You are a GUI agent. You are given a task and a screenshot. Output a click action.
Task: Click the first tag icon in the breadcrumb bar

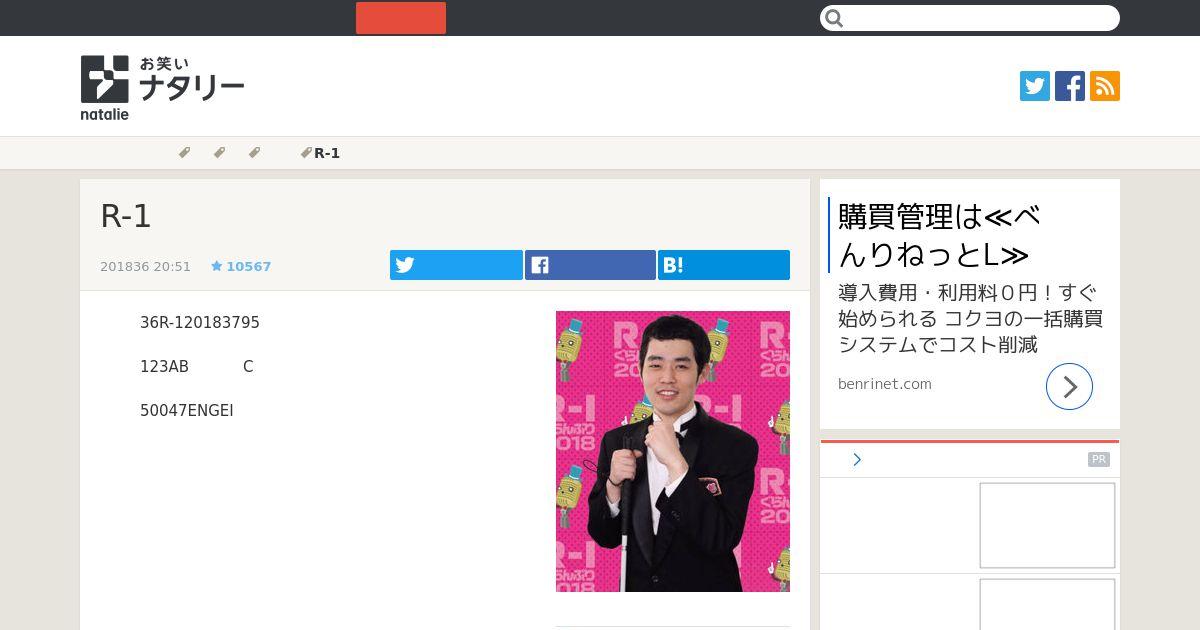[x=184, y=153]
